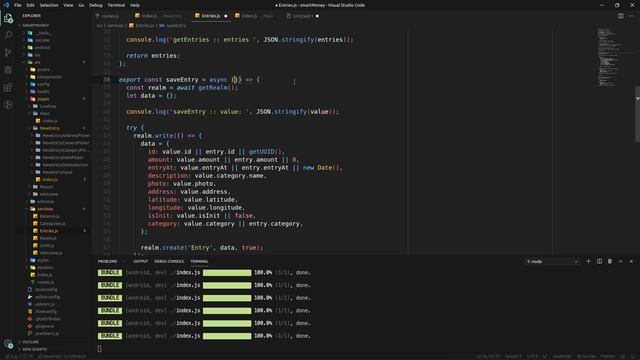
Task: Open the Source Control view
Action: pyautogui.click(x=8, y=53)
